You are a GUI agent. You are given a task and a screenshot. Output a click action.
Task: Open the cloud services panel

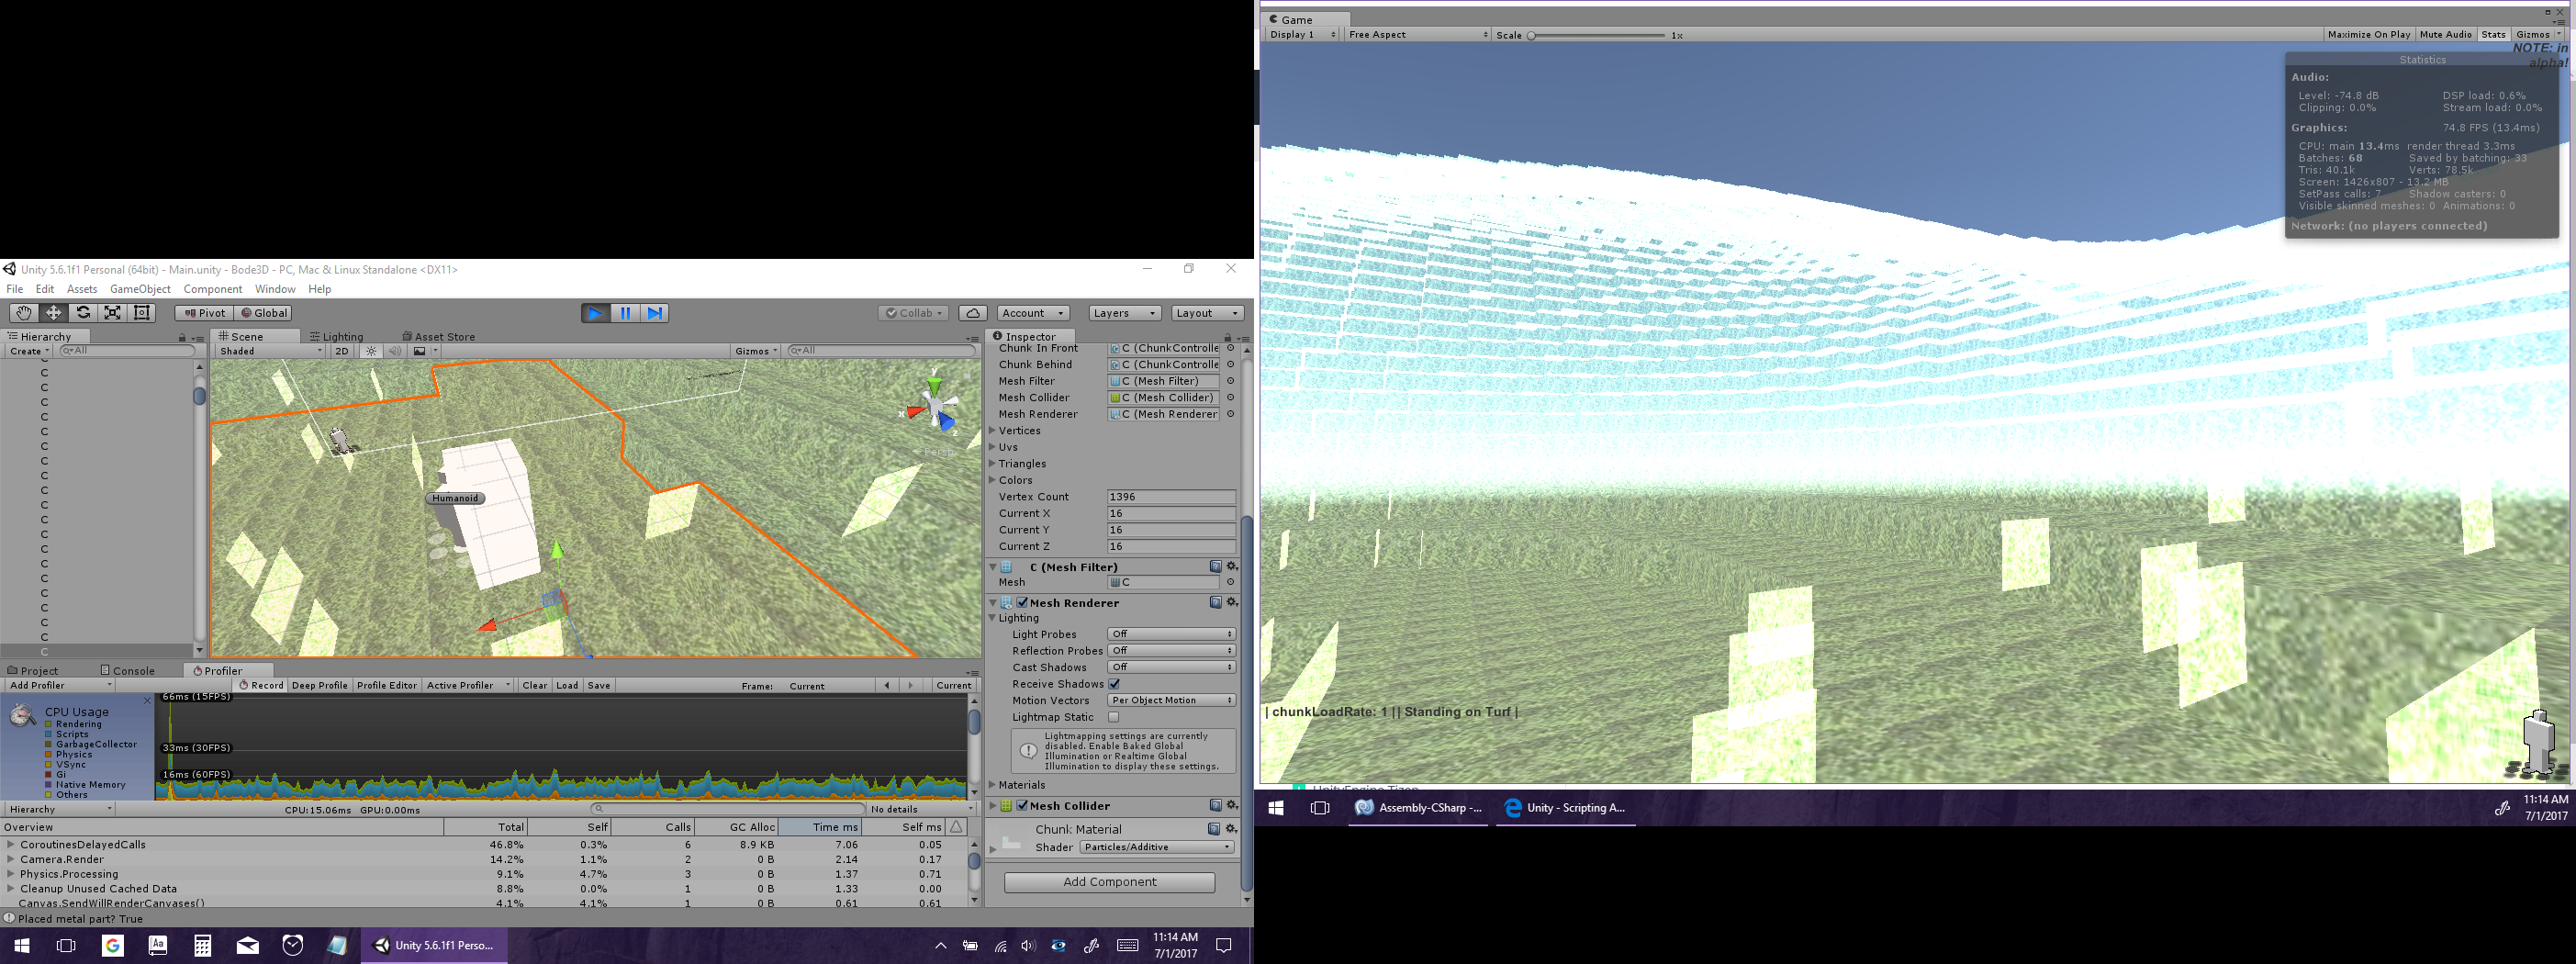click(973, 313)
